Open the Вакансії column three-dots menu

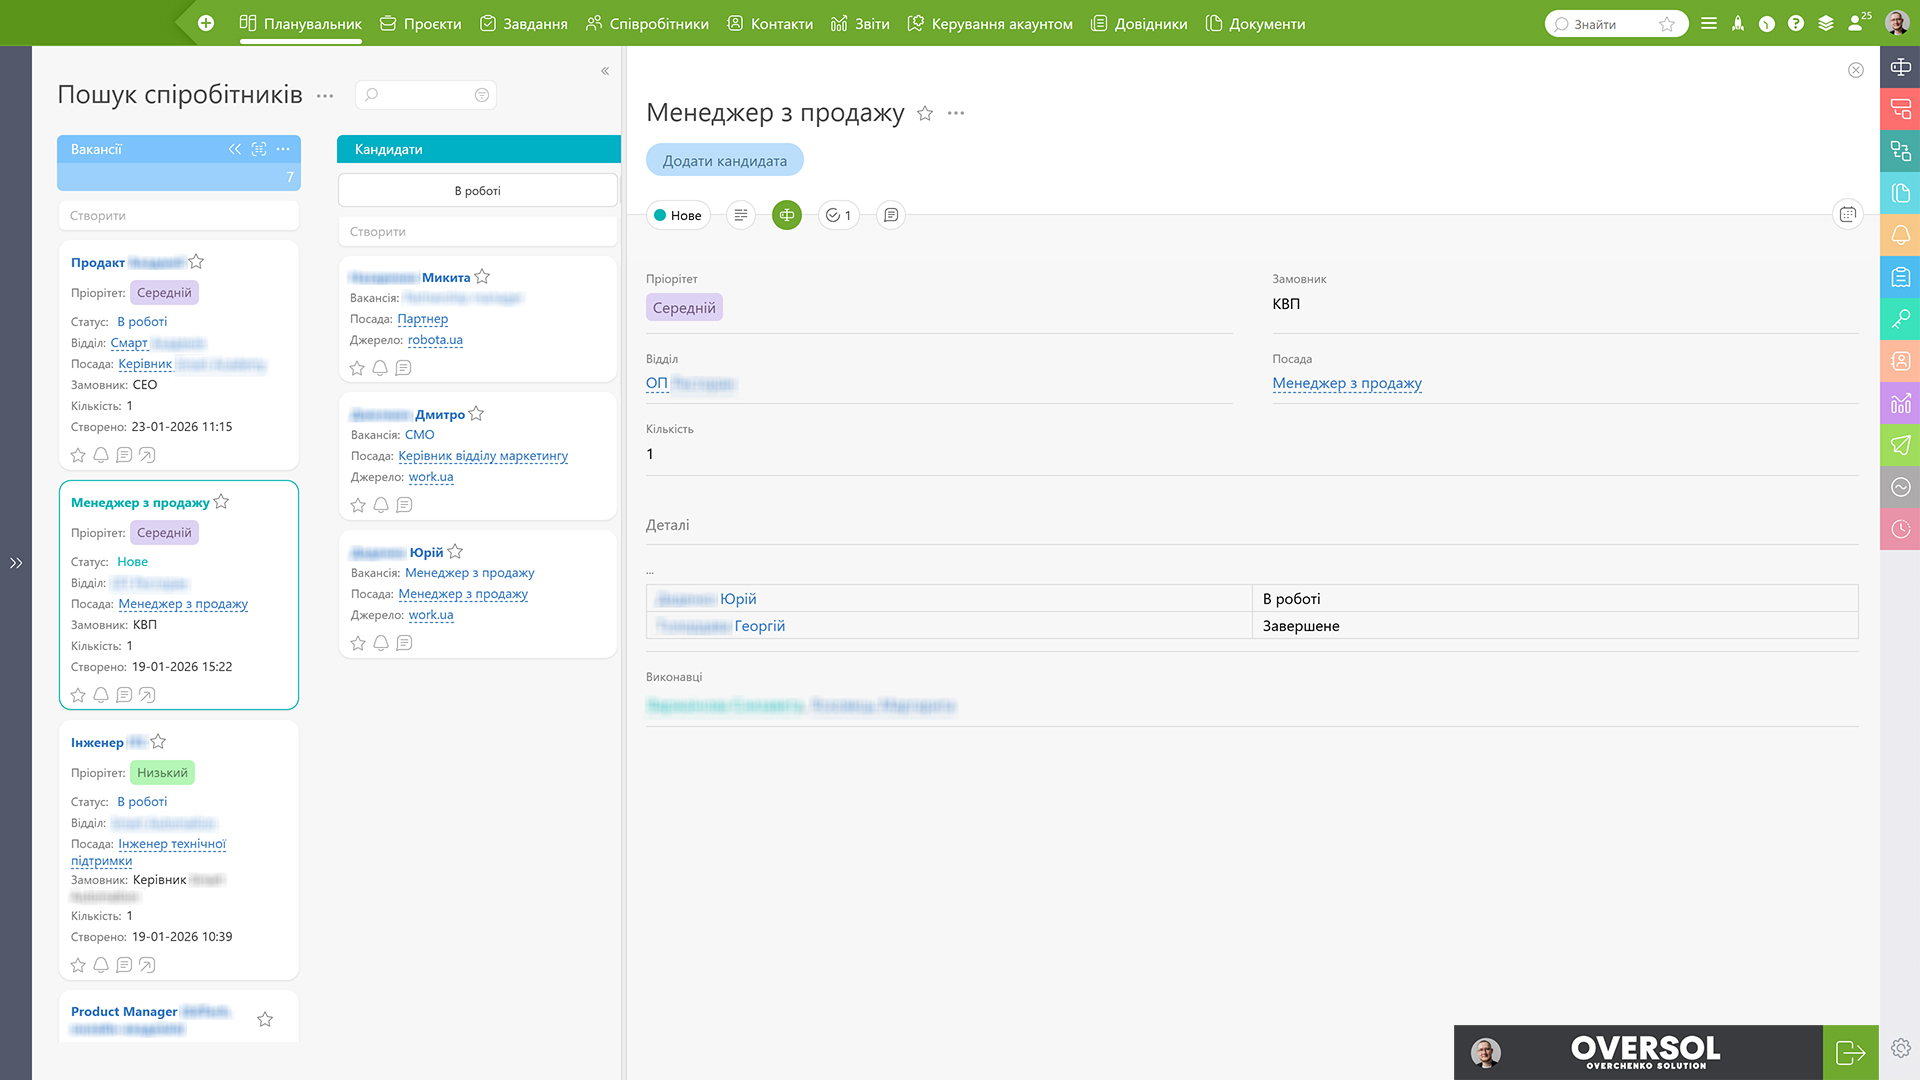coord(283,149)
